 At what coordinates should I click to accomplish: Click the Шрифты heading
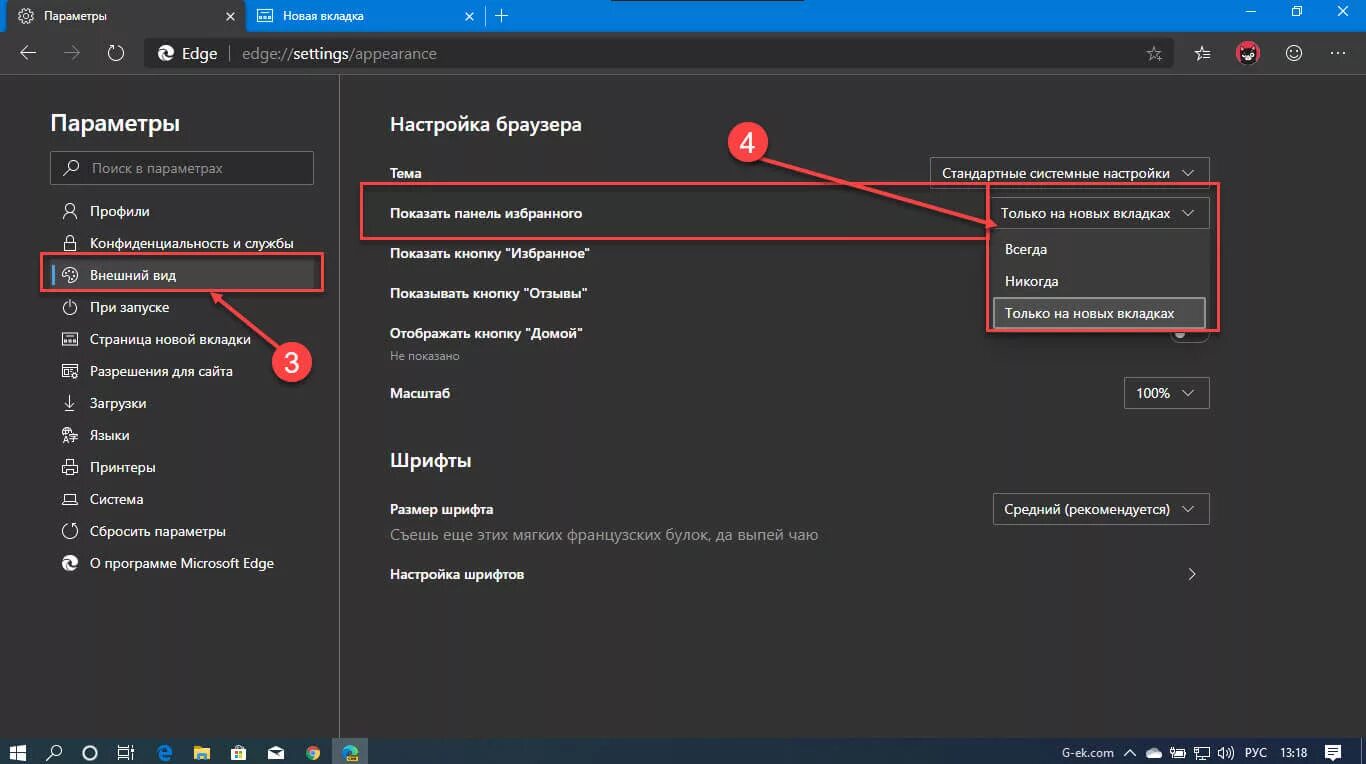click(431, 461)
